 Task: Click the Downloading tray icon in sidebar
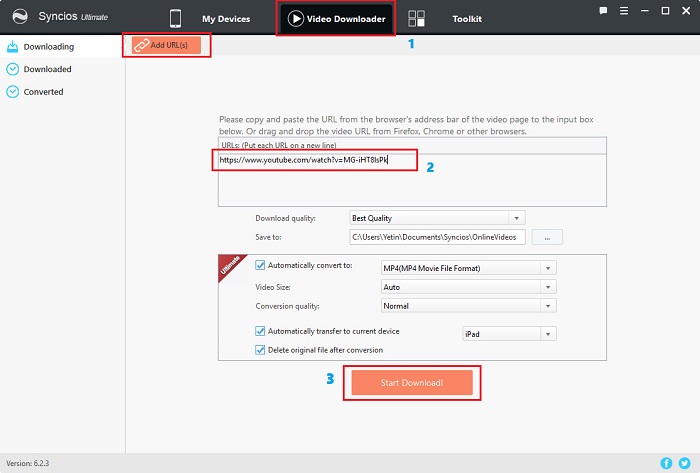[12, 46]
